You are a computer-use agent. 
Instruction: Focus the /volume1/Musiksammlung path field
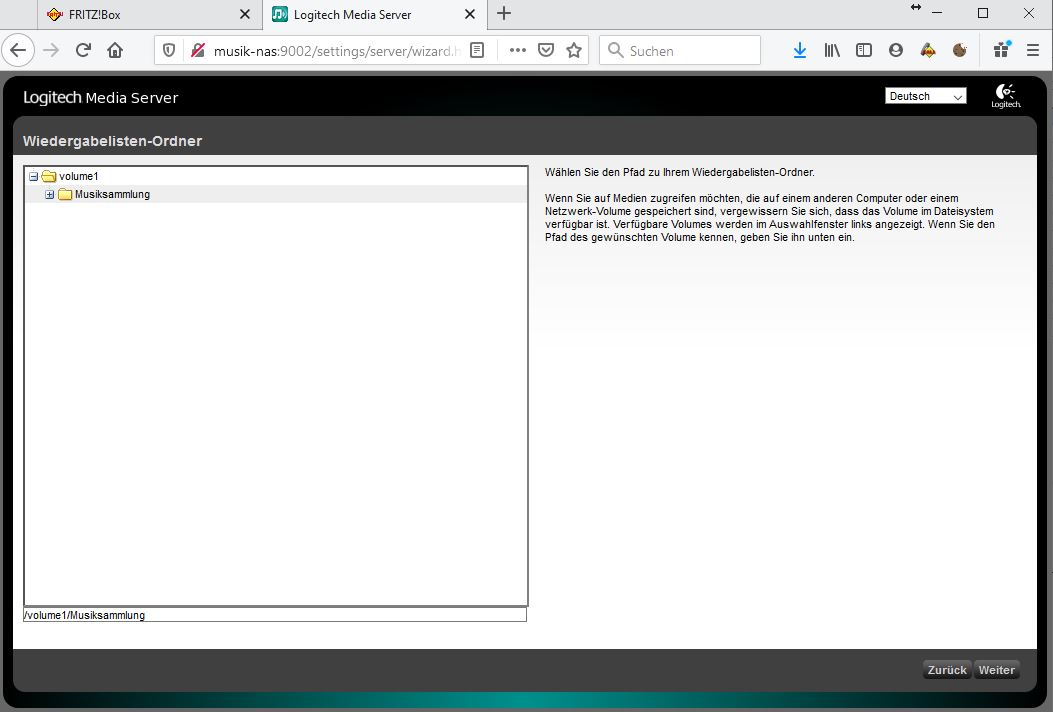[x=275, y=615]
